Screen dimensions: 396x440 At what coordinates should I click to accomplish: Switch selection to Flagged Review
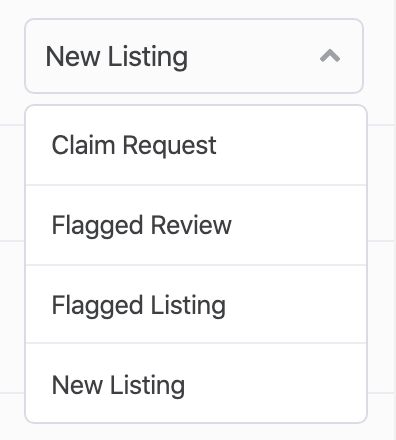click(x=196, y=225)
